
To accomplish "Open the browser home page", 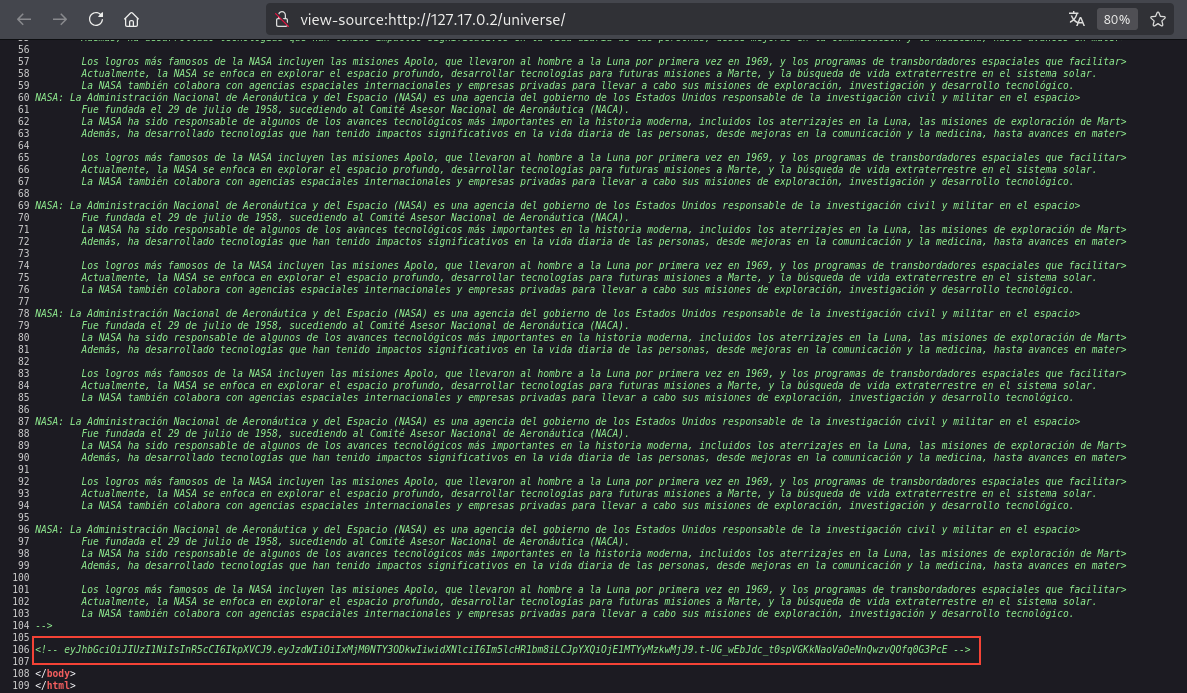I will [132, 20].
